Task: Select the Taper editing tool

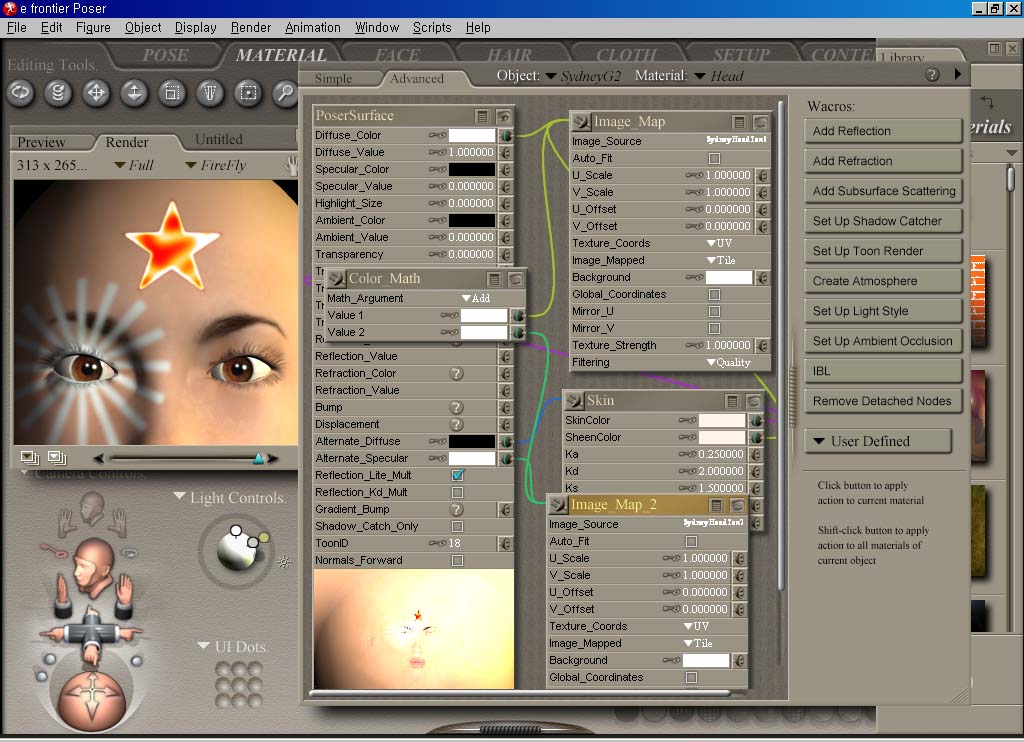Action: [210, 93]
